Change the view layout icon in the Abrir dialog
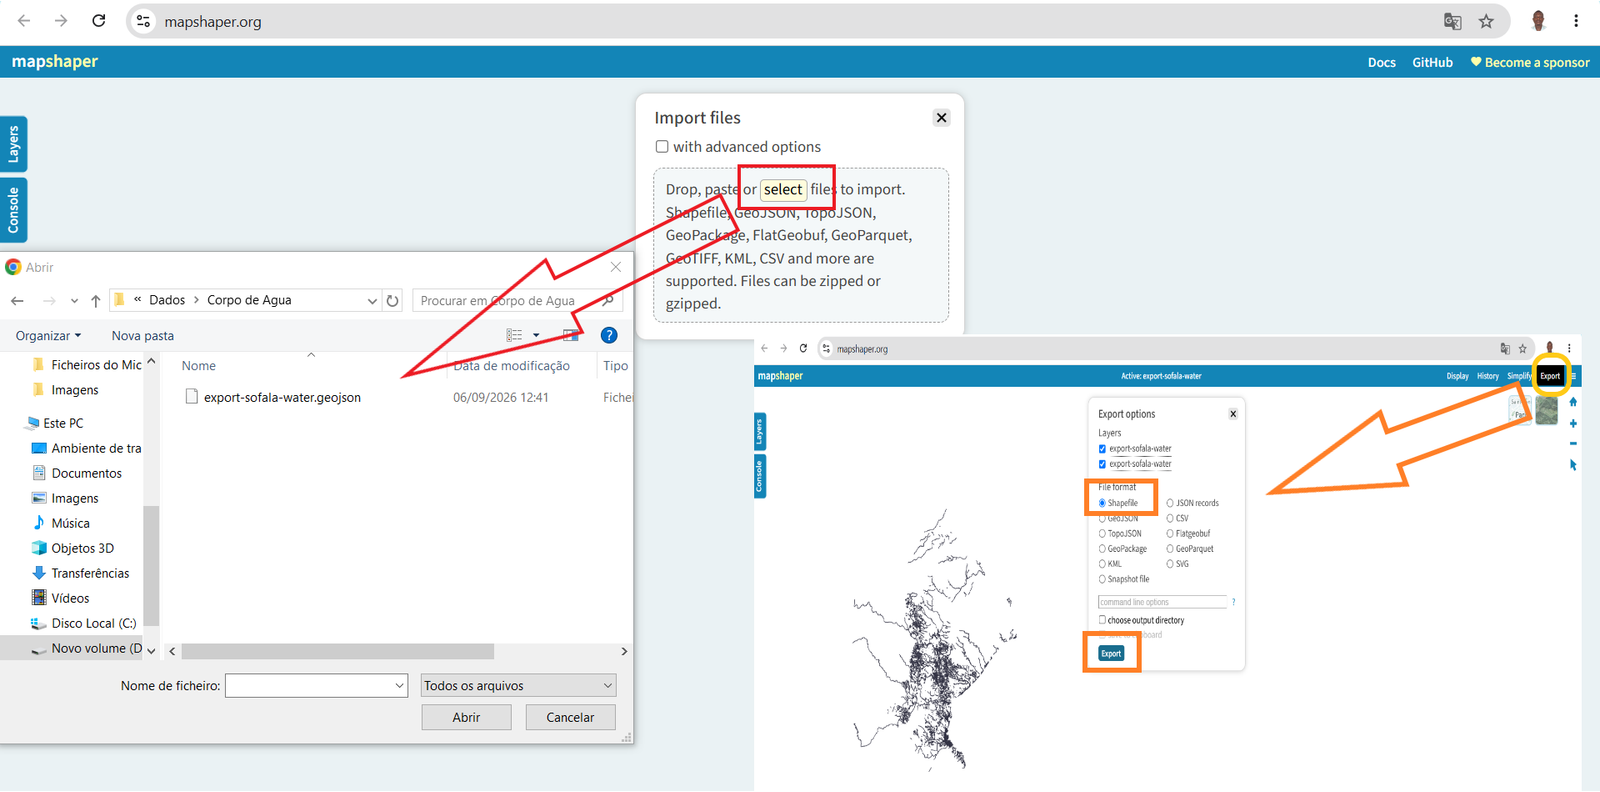 click(x=514, y=335)
